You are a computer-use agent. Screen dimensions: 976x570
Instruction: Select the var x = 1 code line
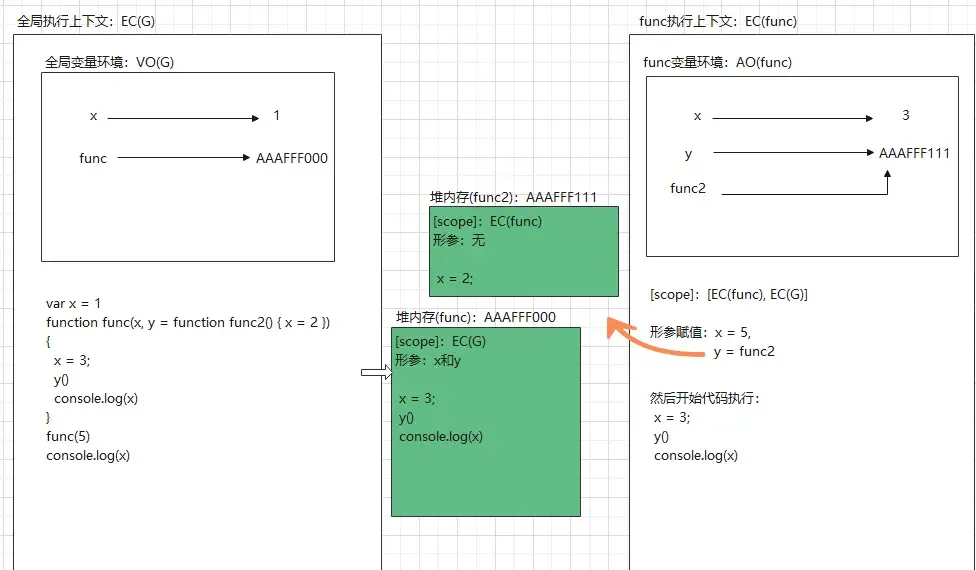[x=74, y=303]
